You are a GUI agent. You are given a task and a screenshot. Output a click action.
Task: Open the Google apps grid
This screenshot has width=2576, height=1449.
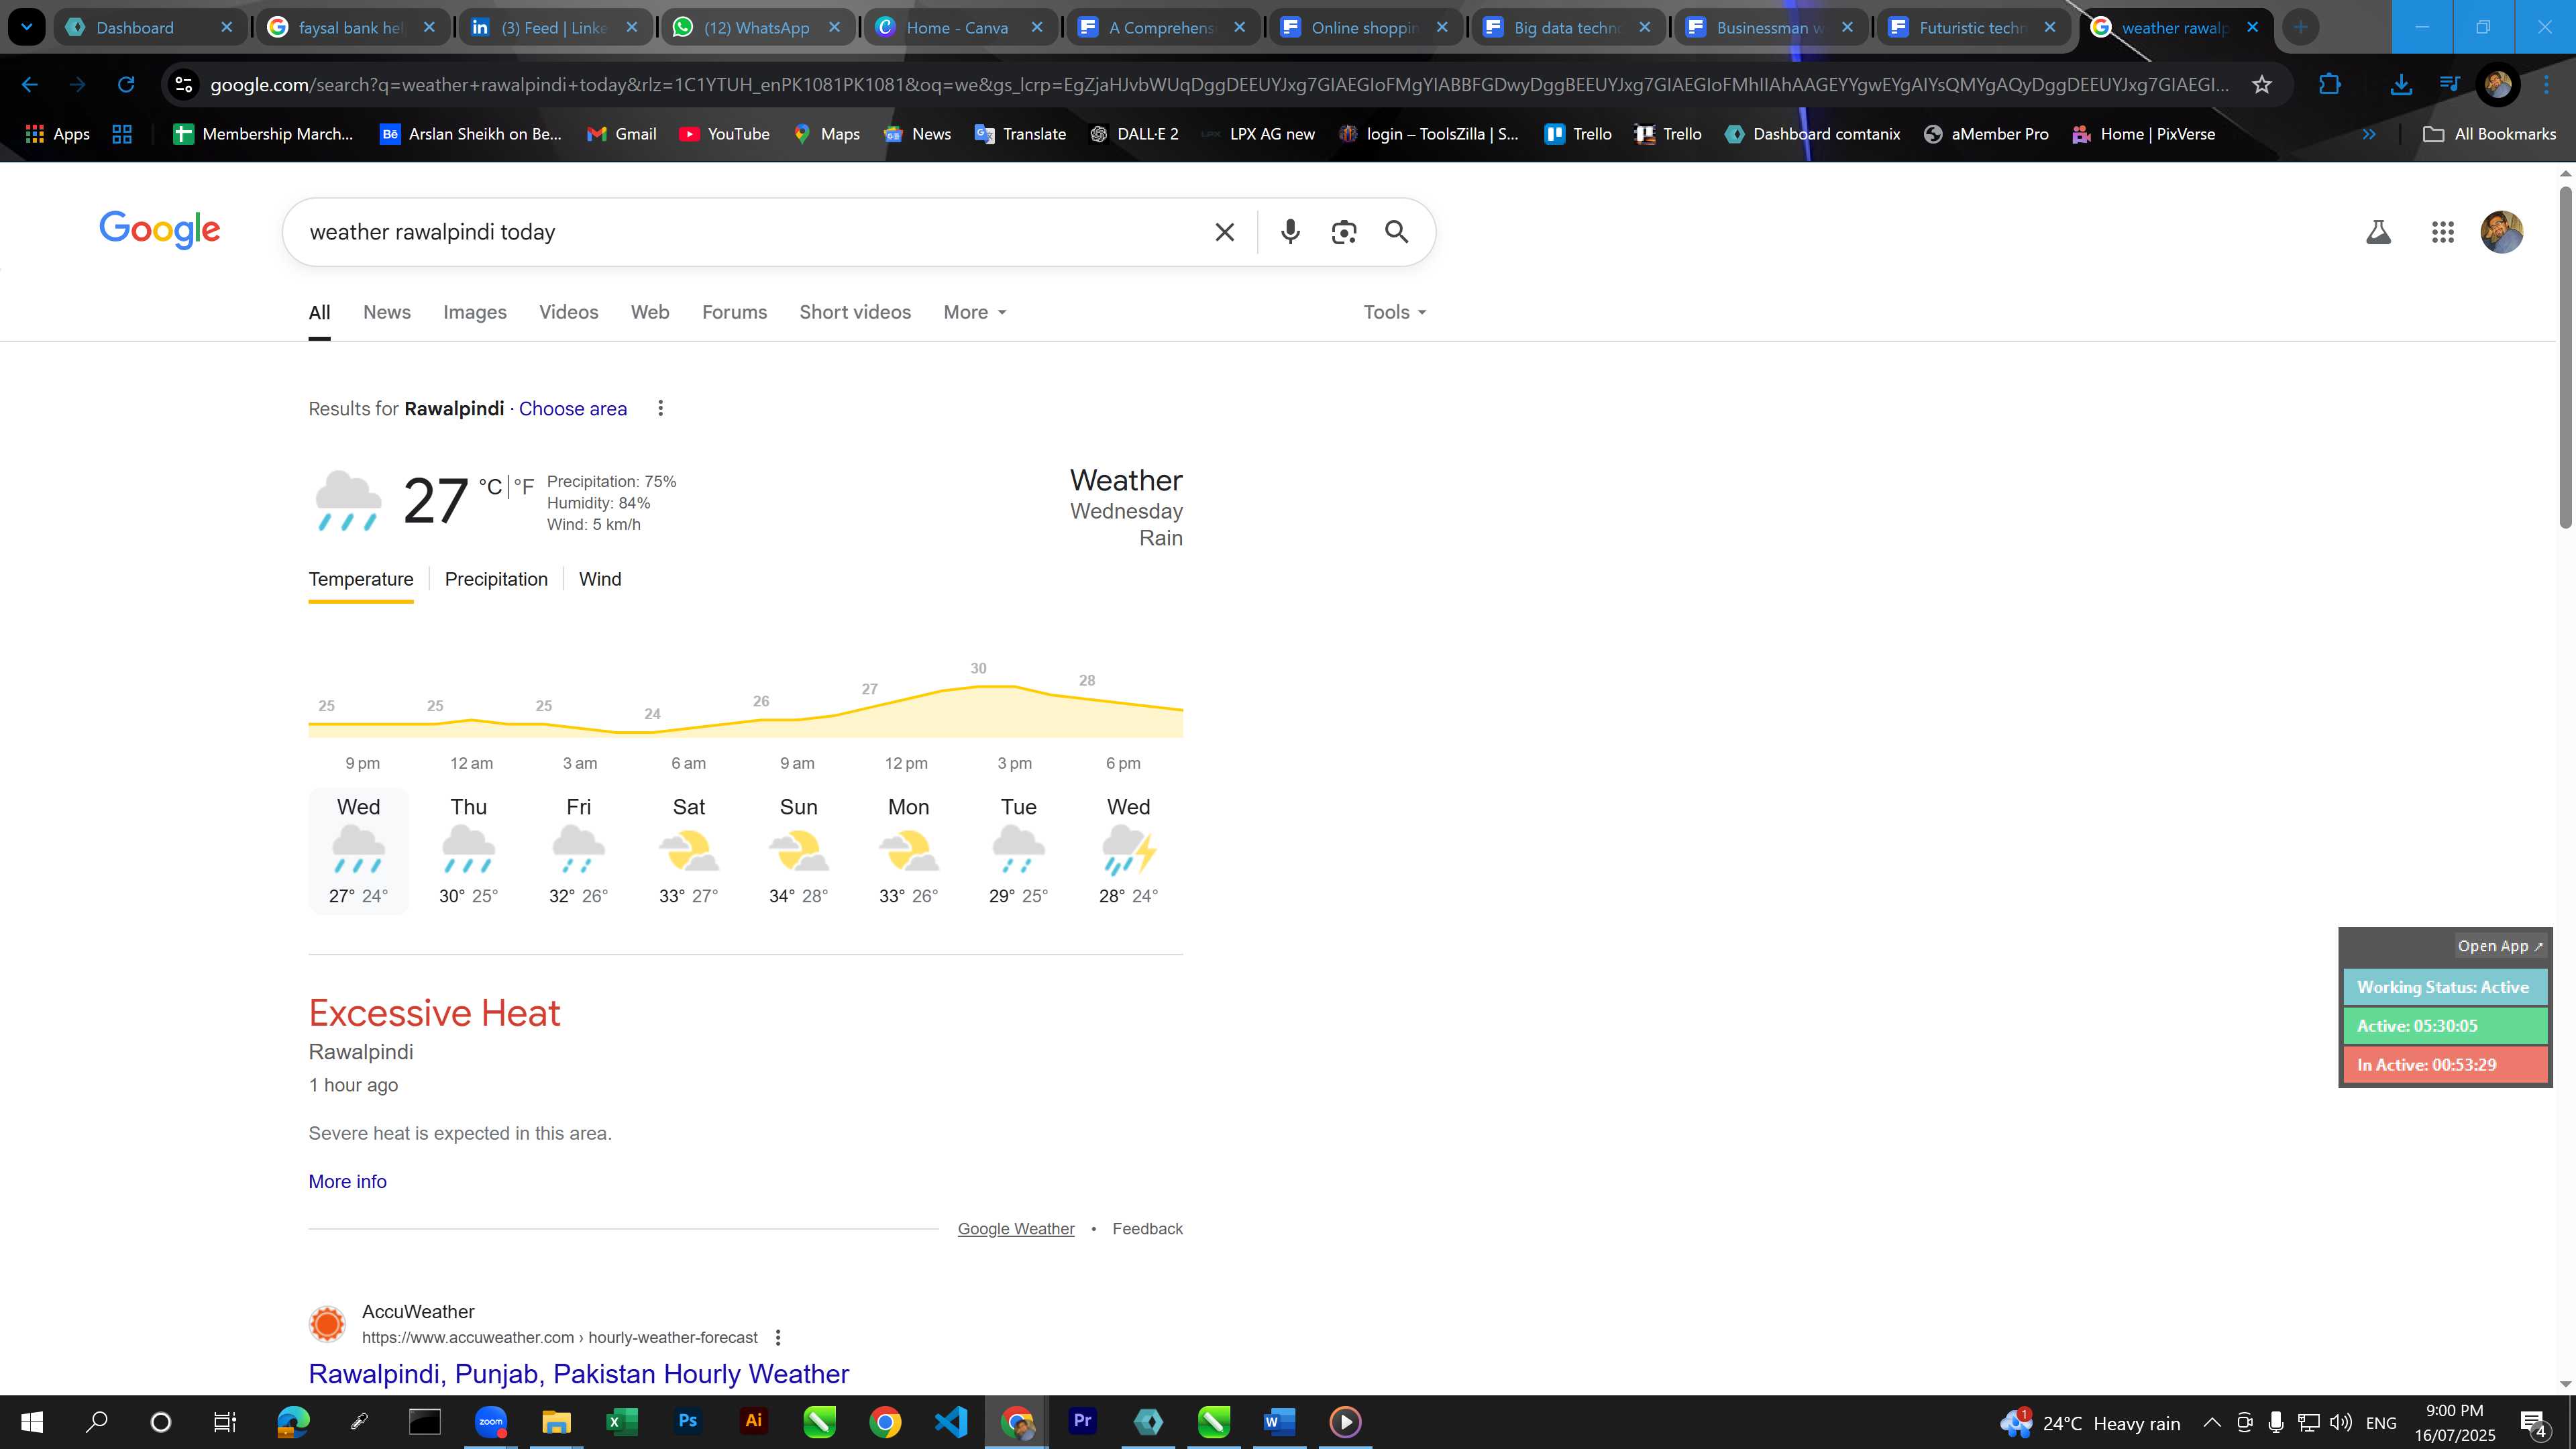(2442, 233)
